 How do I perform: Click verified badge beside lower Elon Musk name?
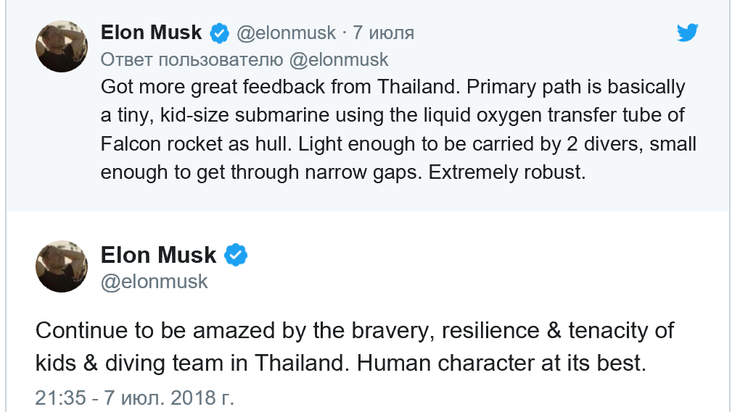coord(235,255)
